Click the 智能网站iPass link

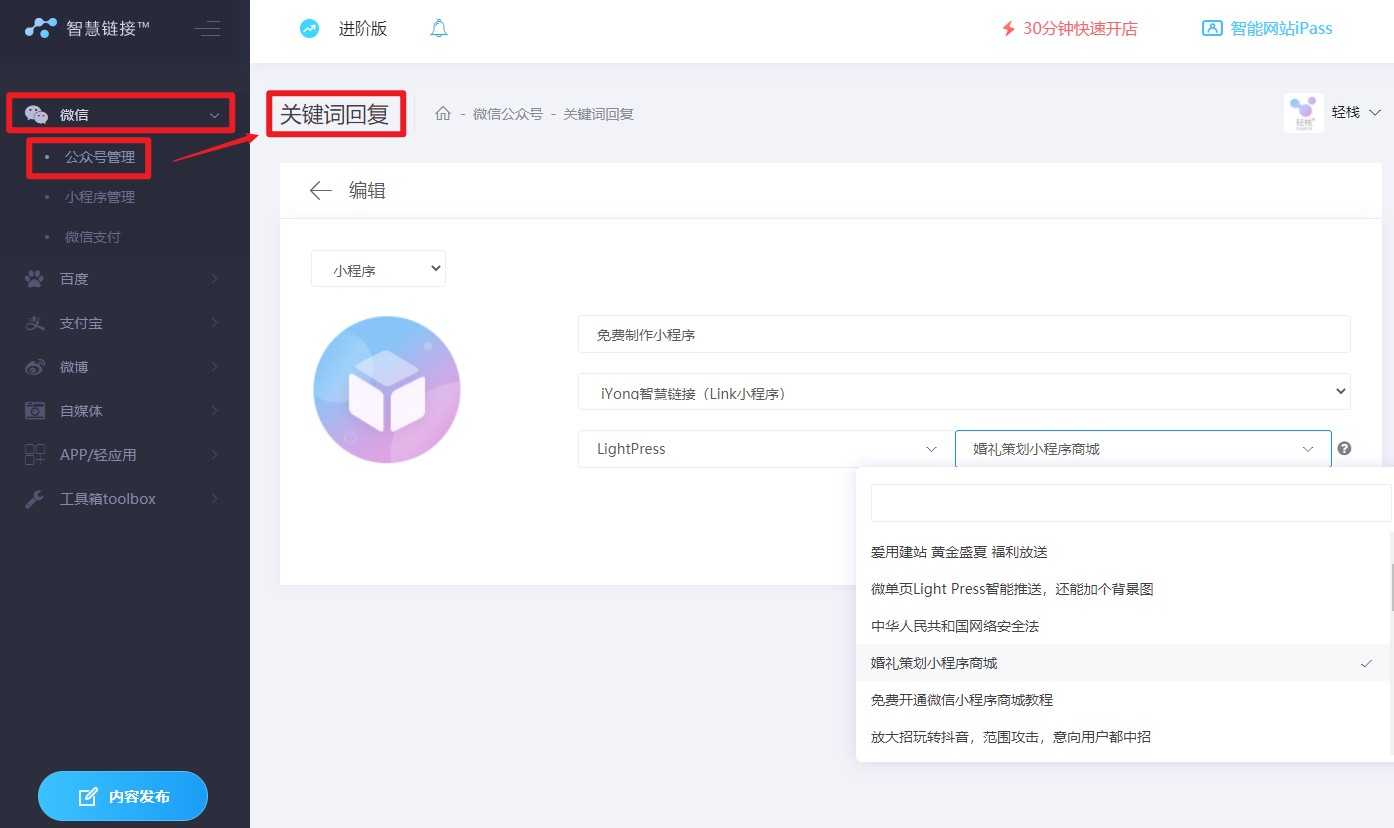pyautogui.click(x=1281, y=28)
